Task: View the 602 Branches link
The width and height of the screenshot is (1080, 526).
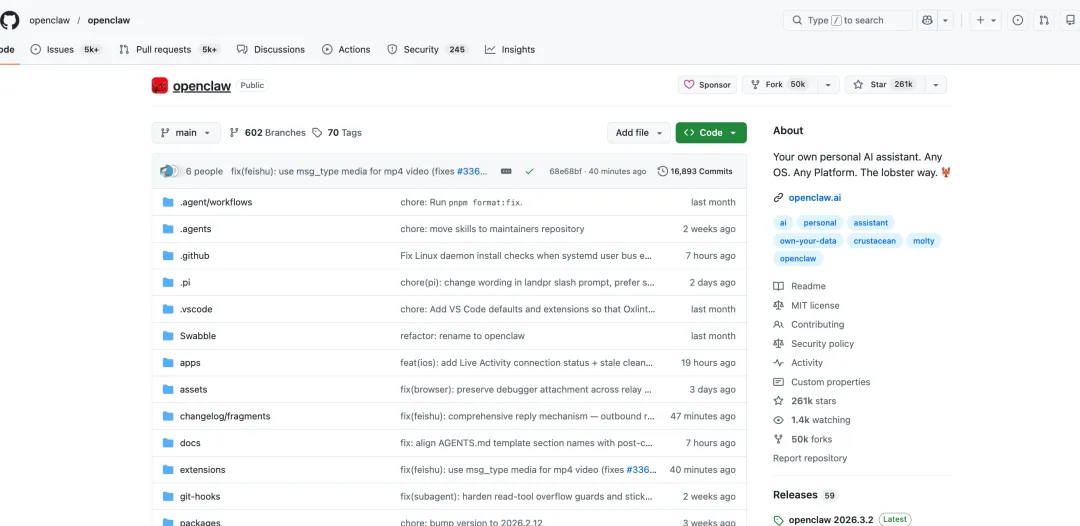Action: coord(267,133)
